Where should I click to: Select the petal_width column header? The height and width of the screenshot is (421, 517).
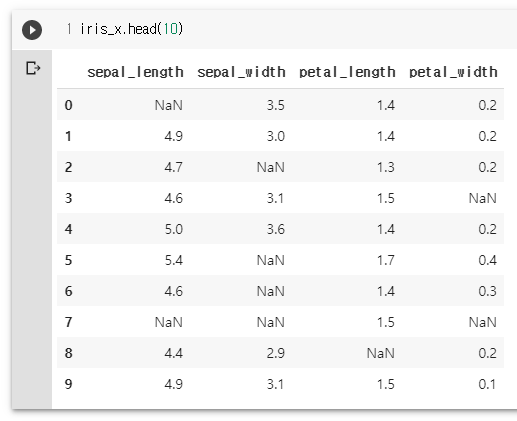[453, 72]
